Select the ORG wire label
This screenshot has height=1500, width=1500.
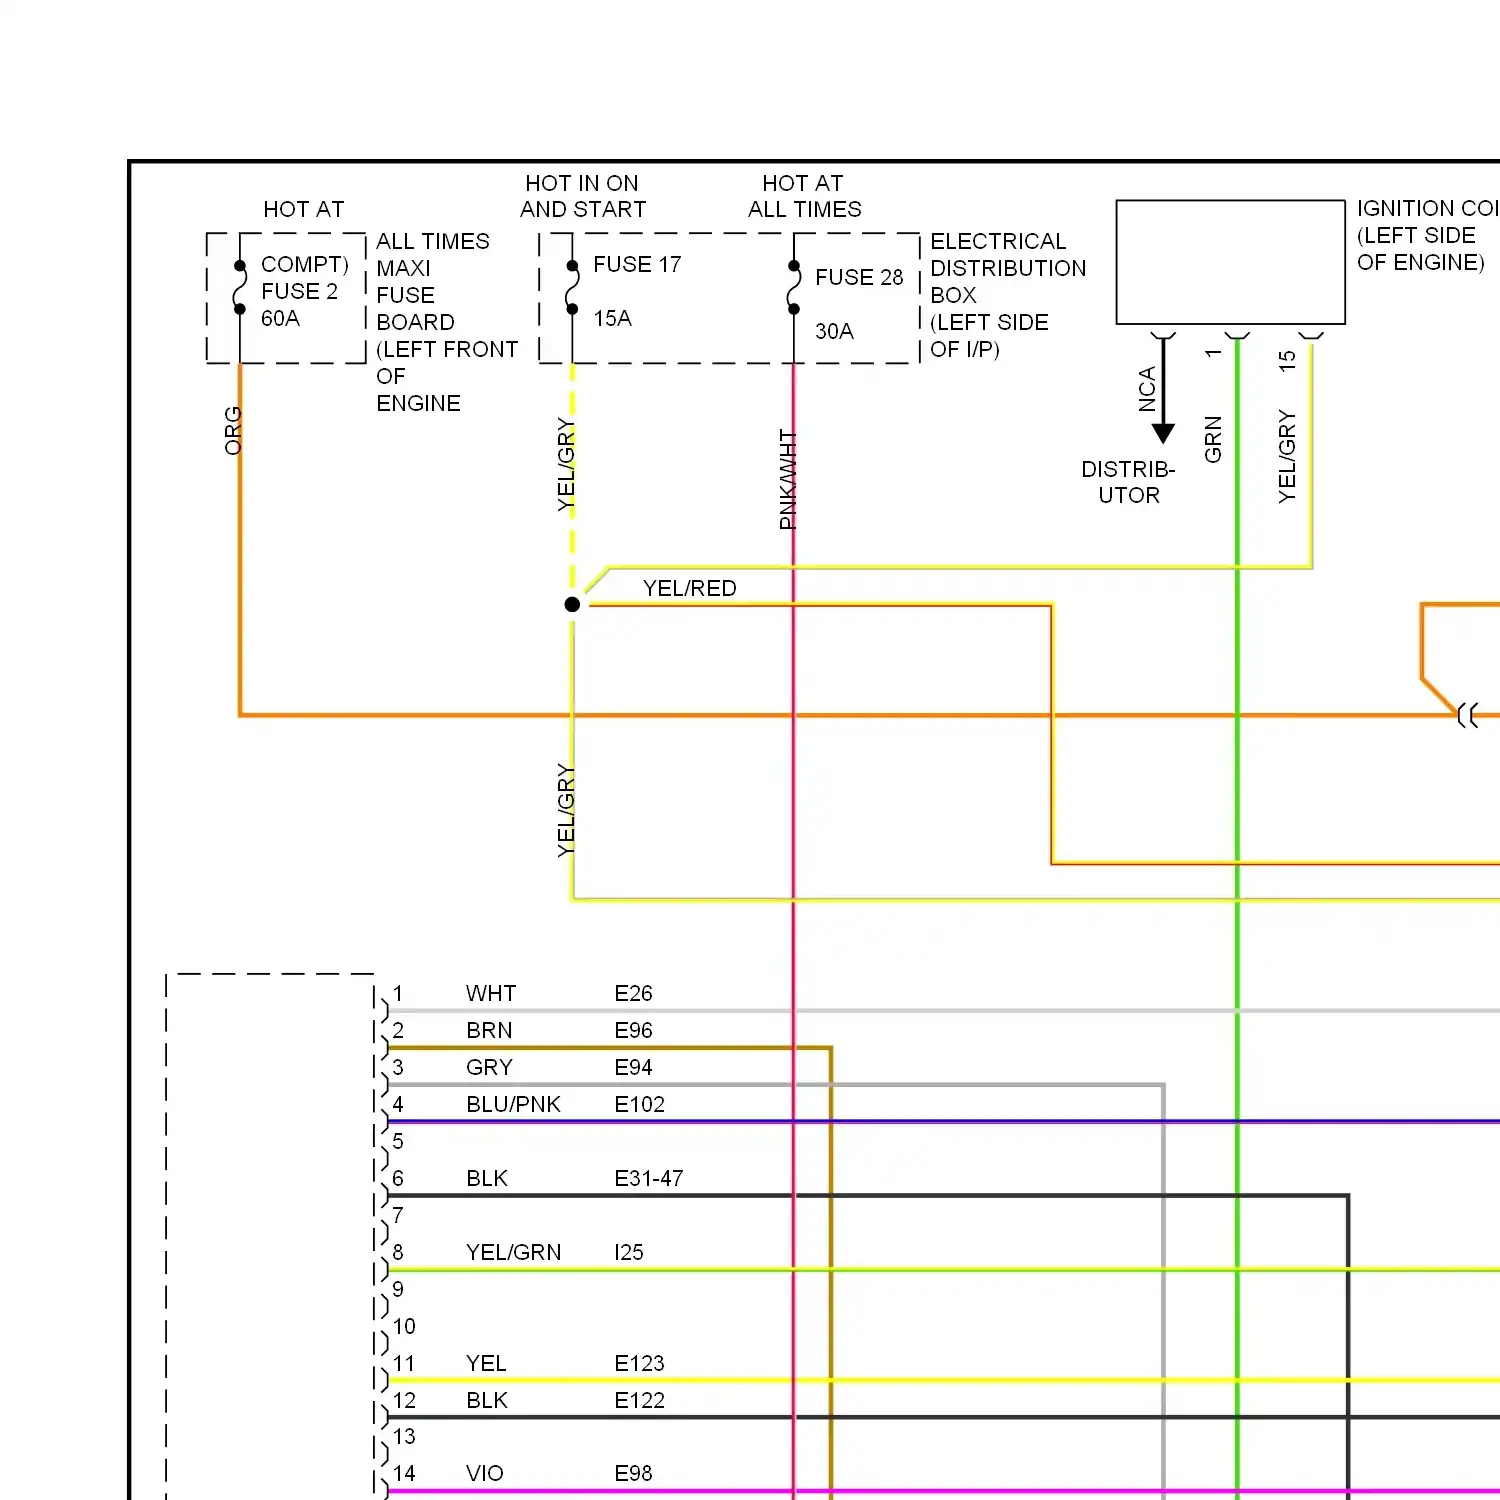(233, 430)
